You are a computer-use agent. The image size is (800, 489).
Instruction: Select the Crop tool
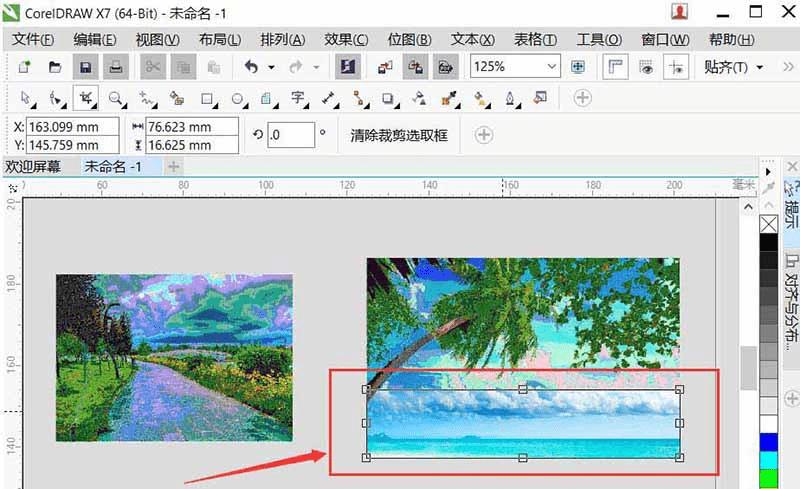[x=86, y=98]
